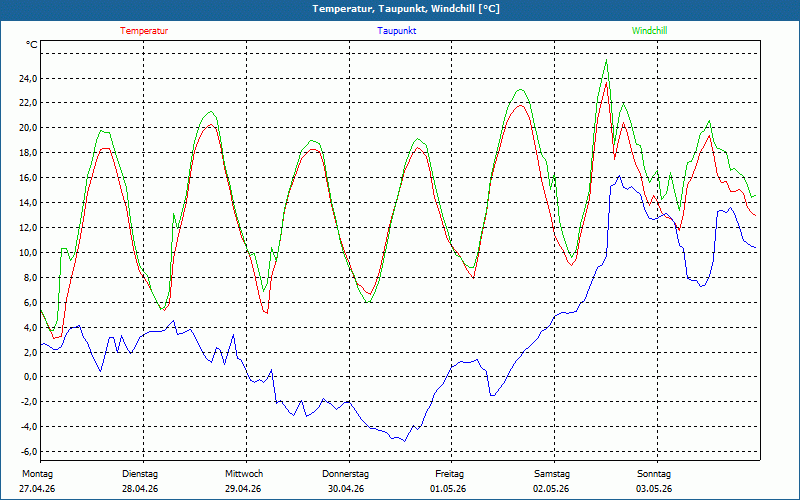Click the chart title bar text
The height and width of the screenshot is (500, 800).
(406, 9)
